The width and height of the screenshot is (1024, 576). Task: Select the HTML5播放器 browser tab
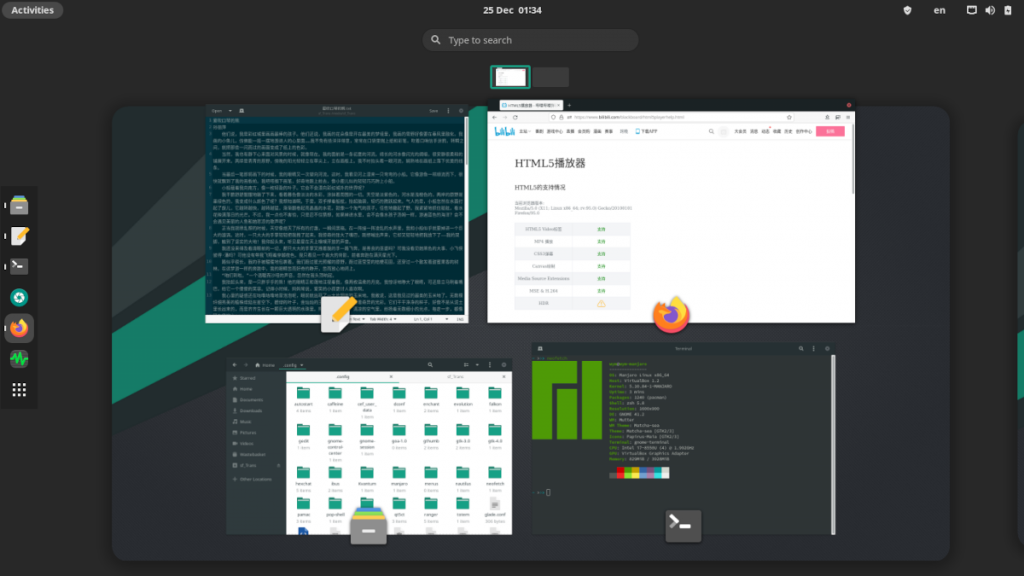528,104
